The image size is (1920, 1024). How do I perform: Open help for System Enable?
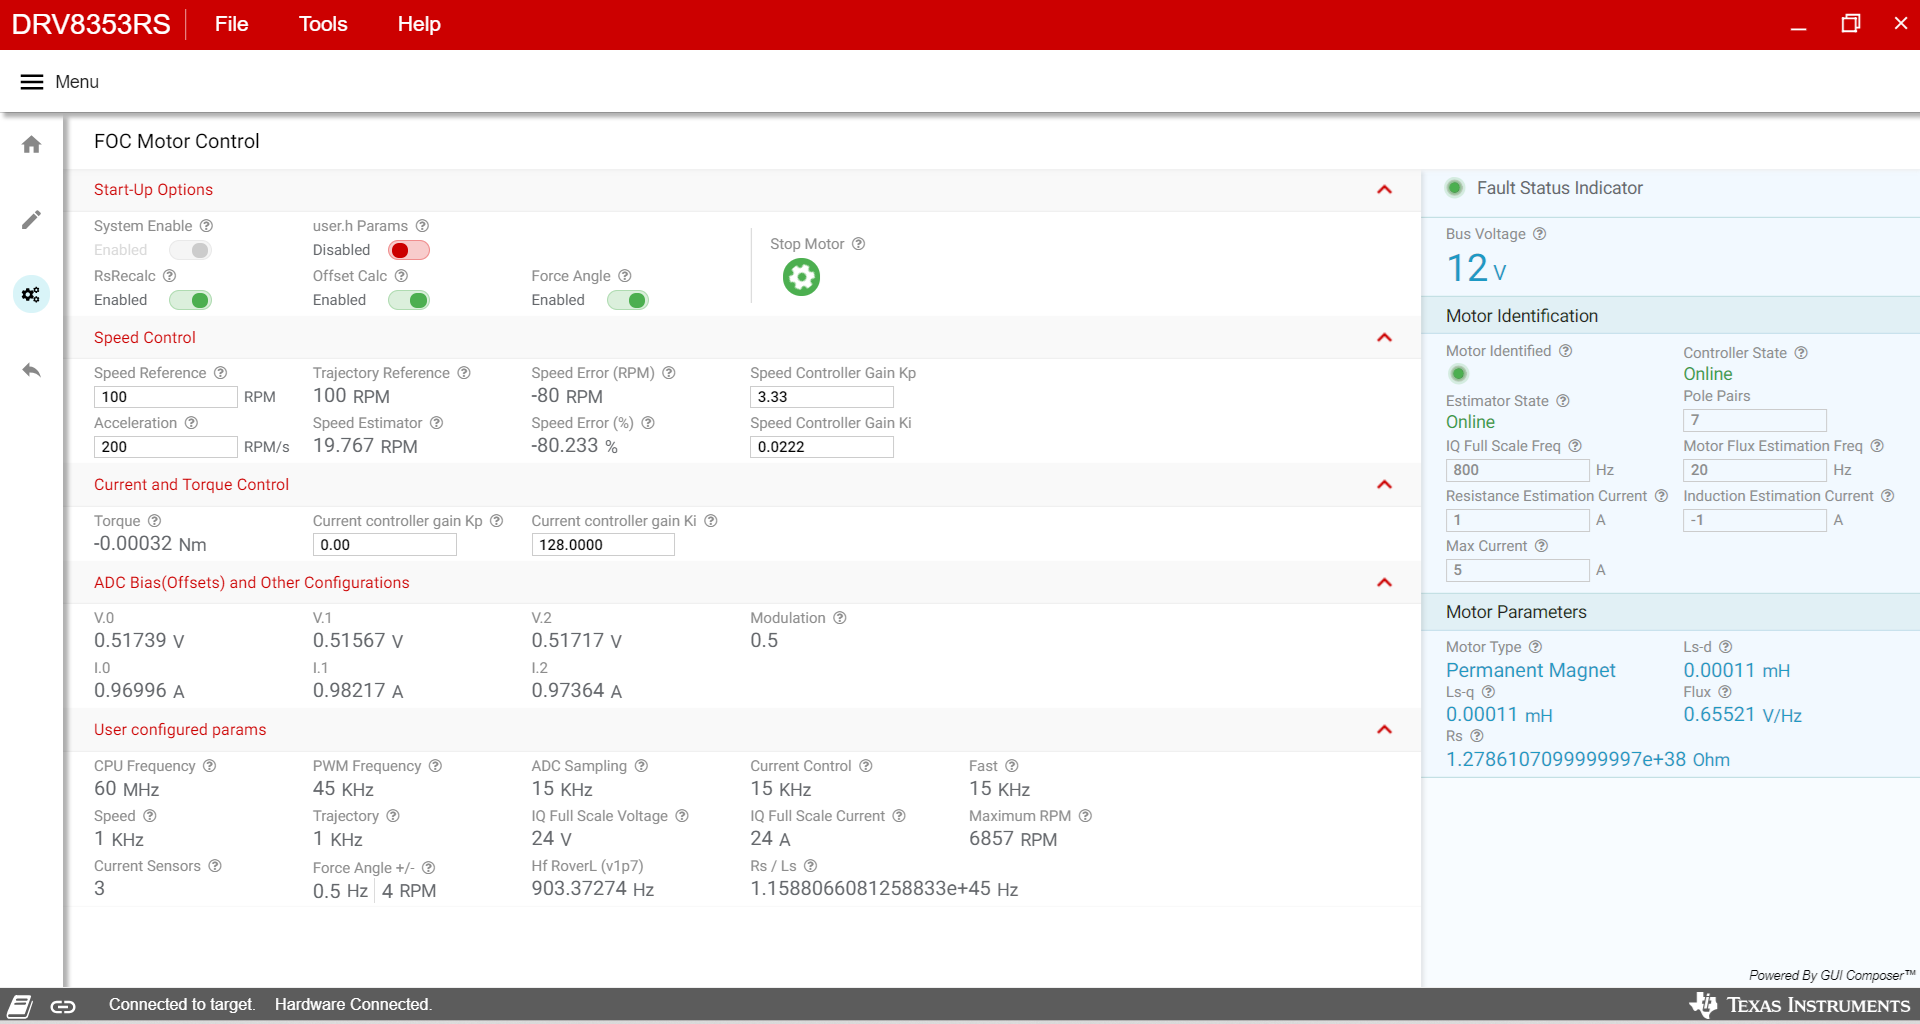point(206,226)
